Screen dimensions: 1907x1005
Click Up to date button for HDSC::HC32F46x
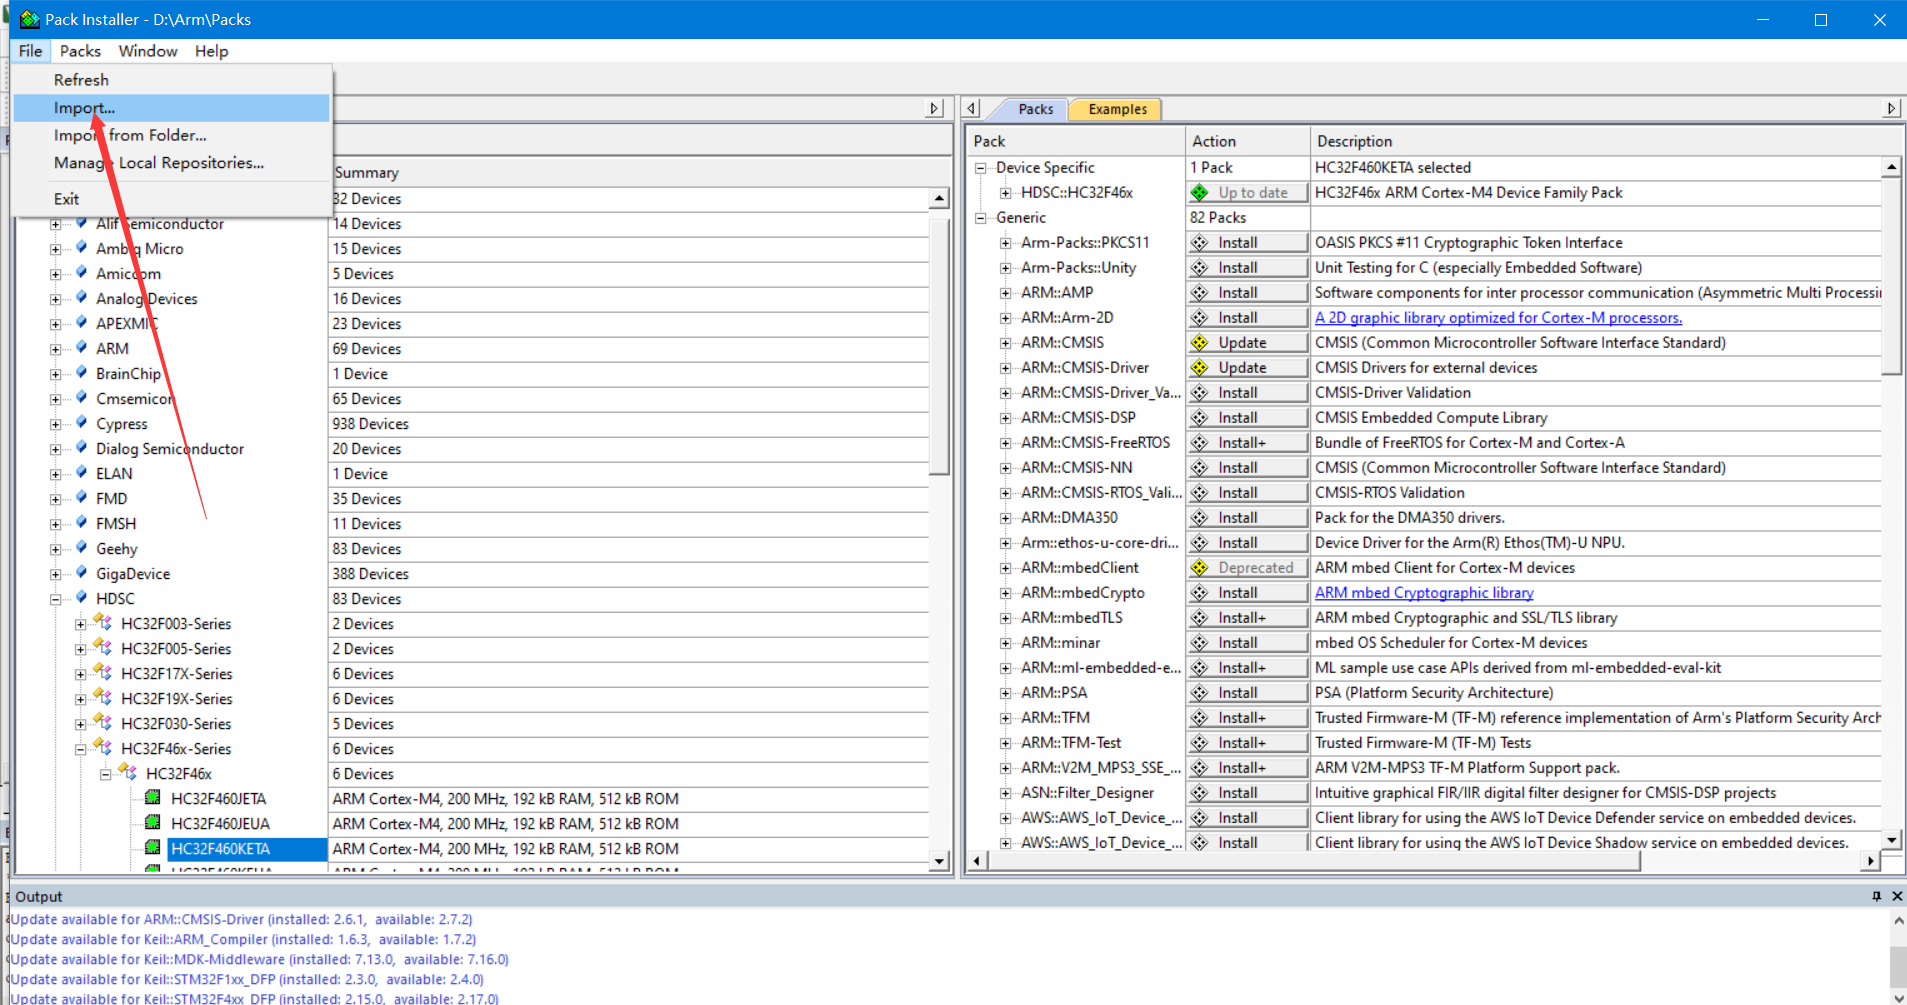tap(1248, 193)
